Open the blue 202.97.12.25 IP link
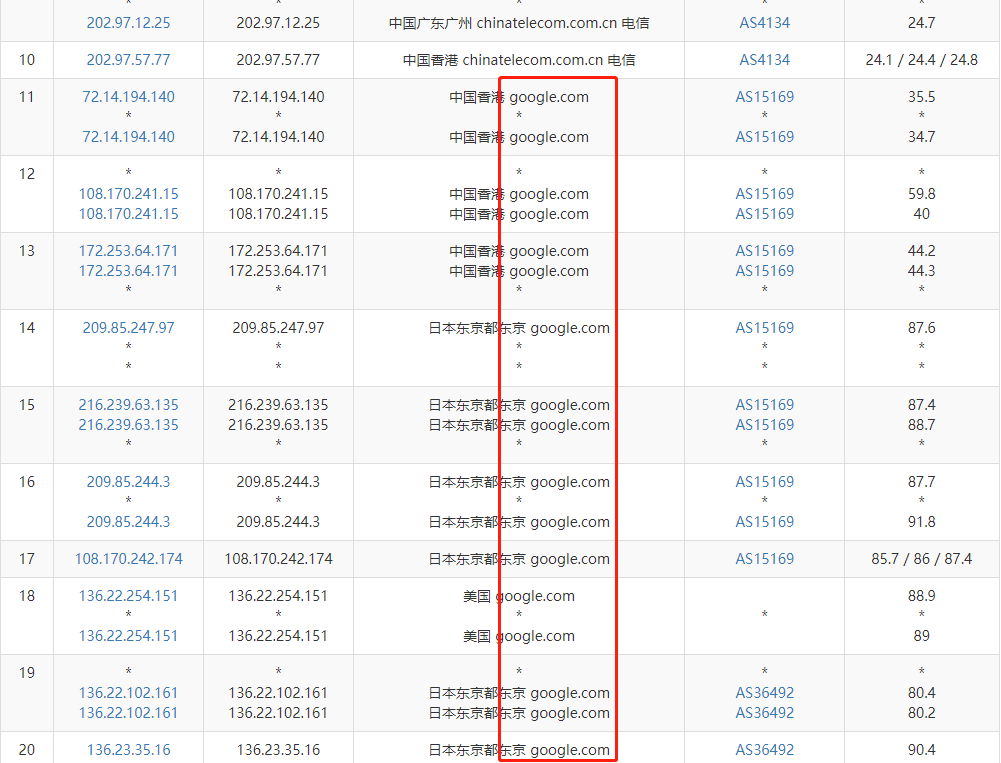 click(x=128, y=23)
